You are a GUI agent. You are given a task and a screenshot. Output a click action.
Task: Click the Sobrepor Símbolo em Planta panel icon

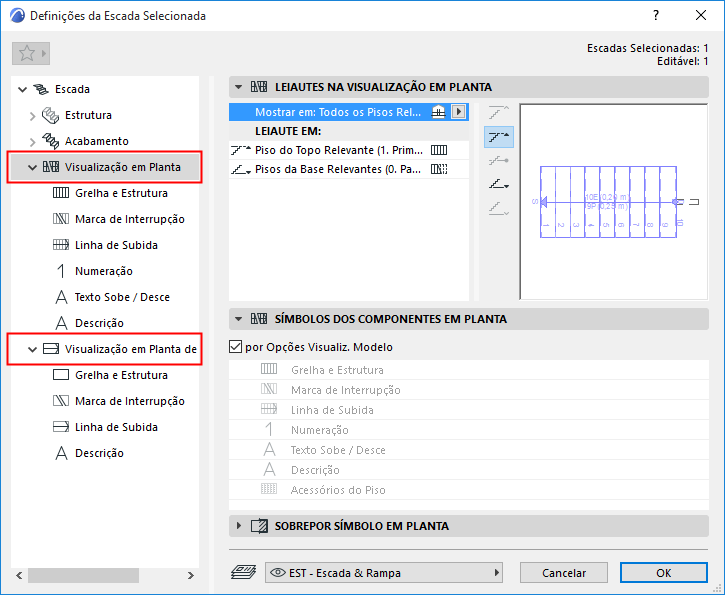point(259,526)
